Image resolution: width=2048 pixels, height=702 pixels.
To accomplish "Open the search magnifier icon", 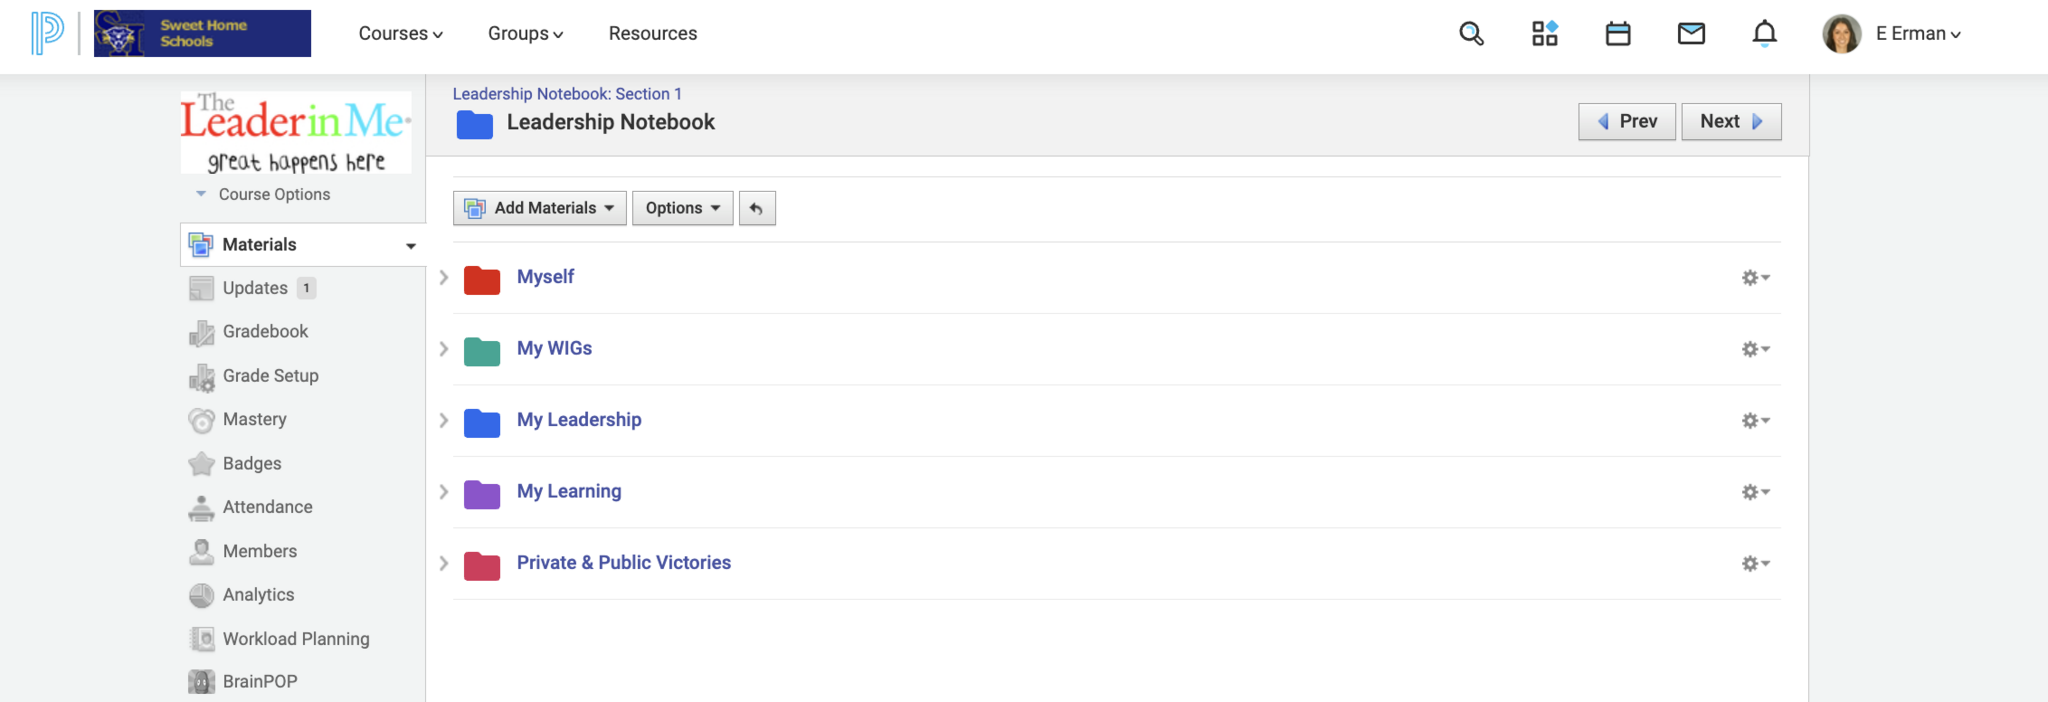I will [1471, 34].
